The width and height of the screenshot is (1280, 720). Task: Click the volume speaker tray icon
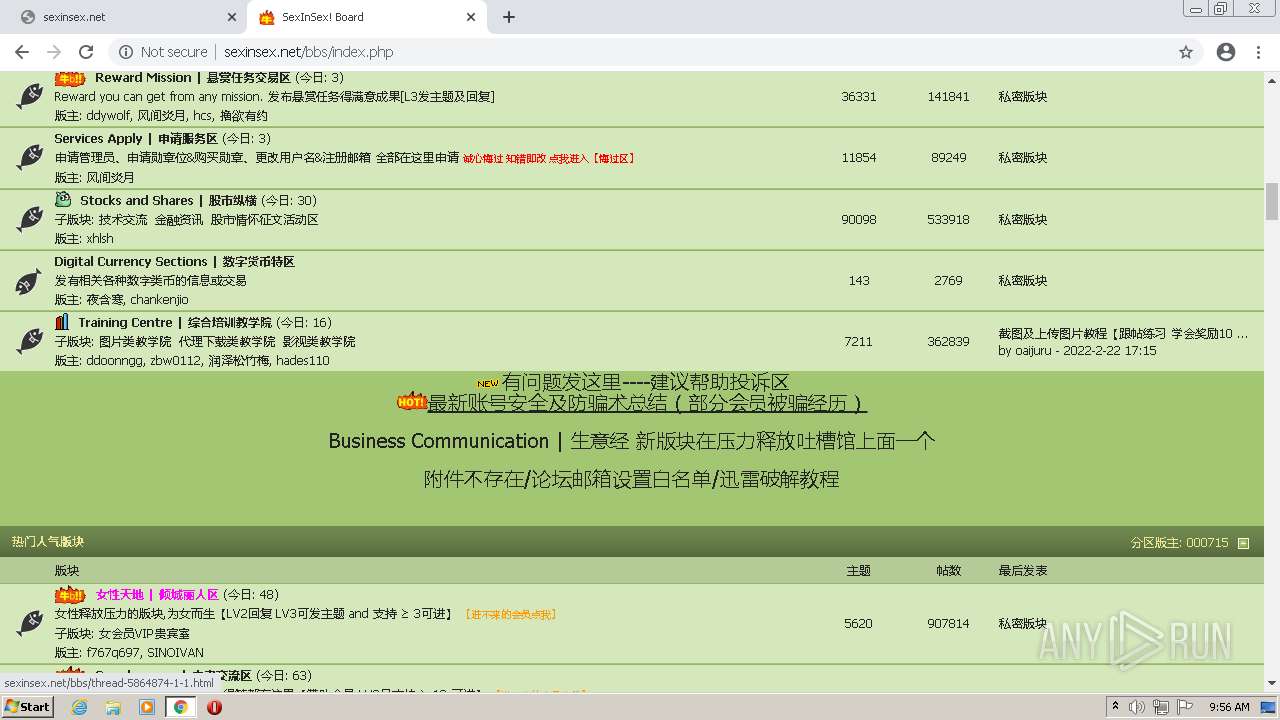(x=1138, y=706)
